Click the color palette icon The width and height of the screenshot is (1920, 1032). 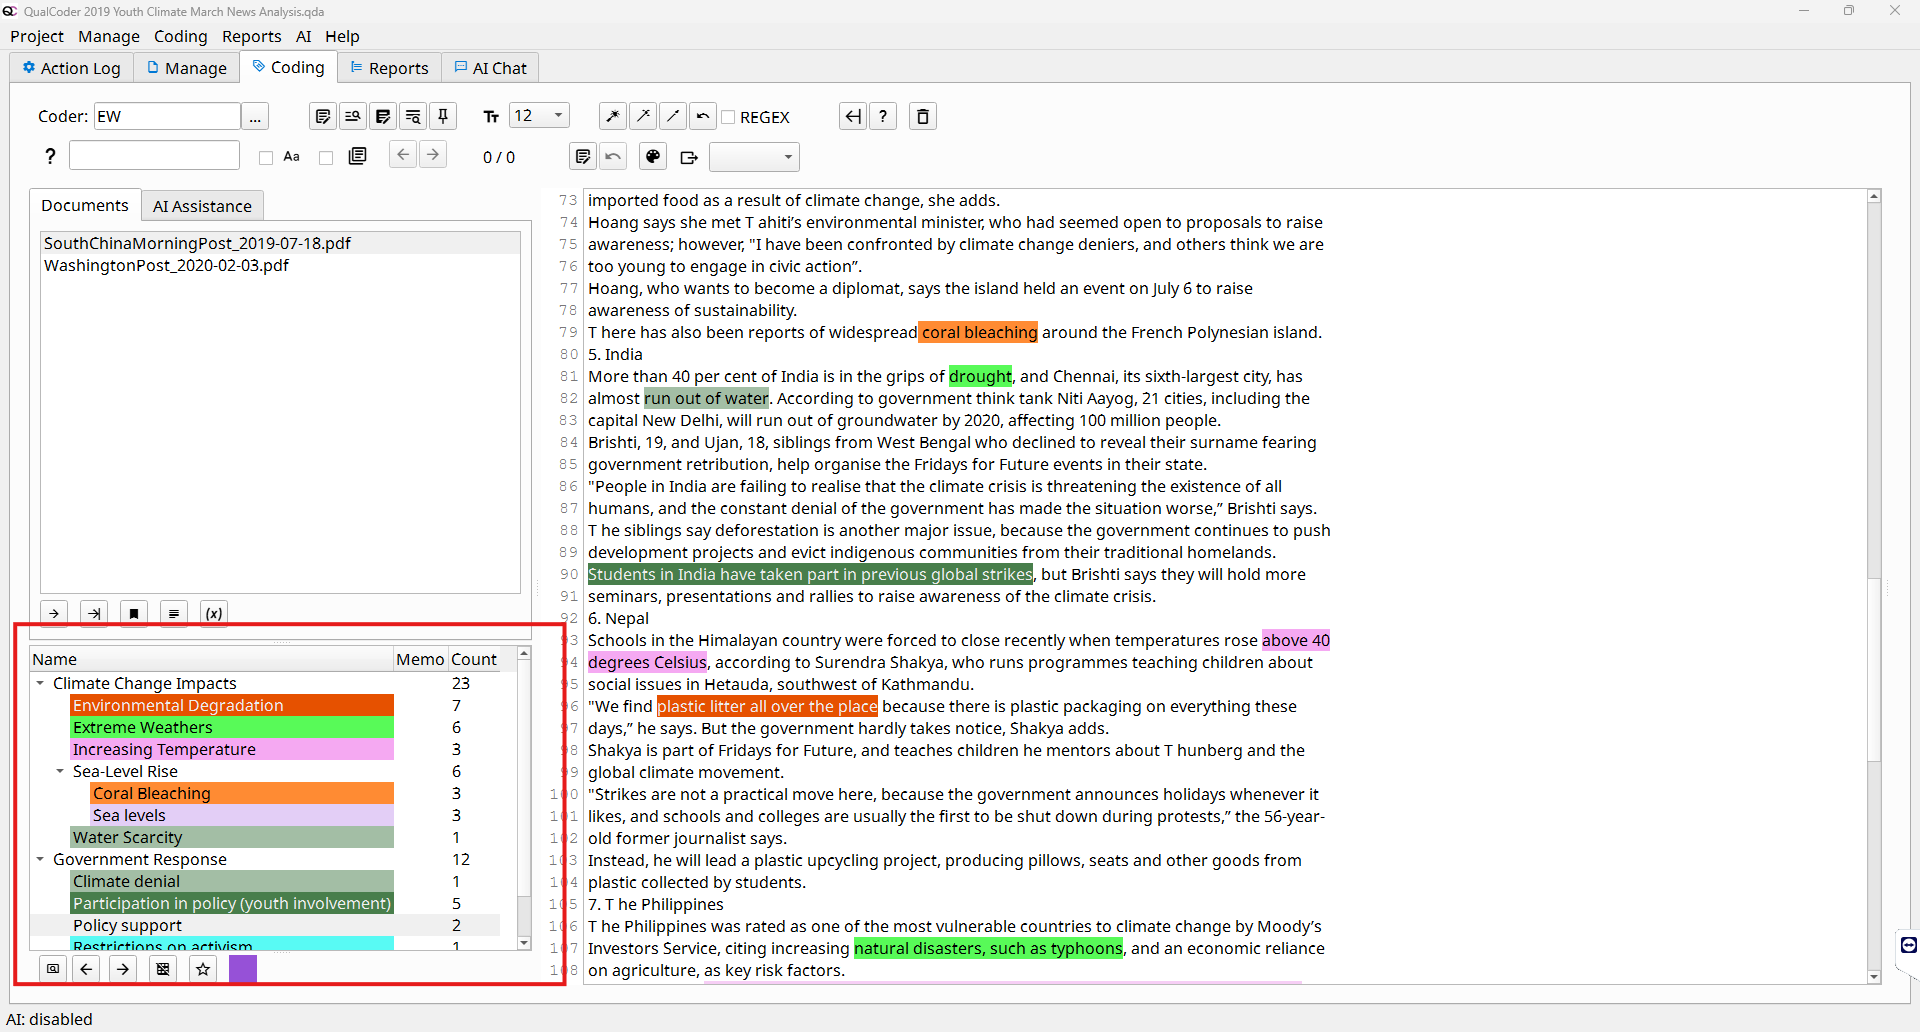[x=652, y=157]
